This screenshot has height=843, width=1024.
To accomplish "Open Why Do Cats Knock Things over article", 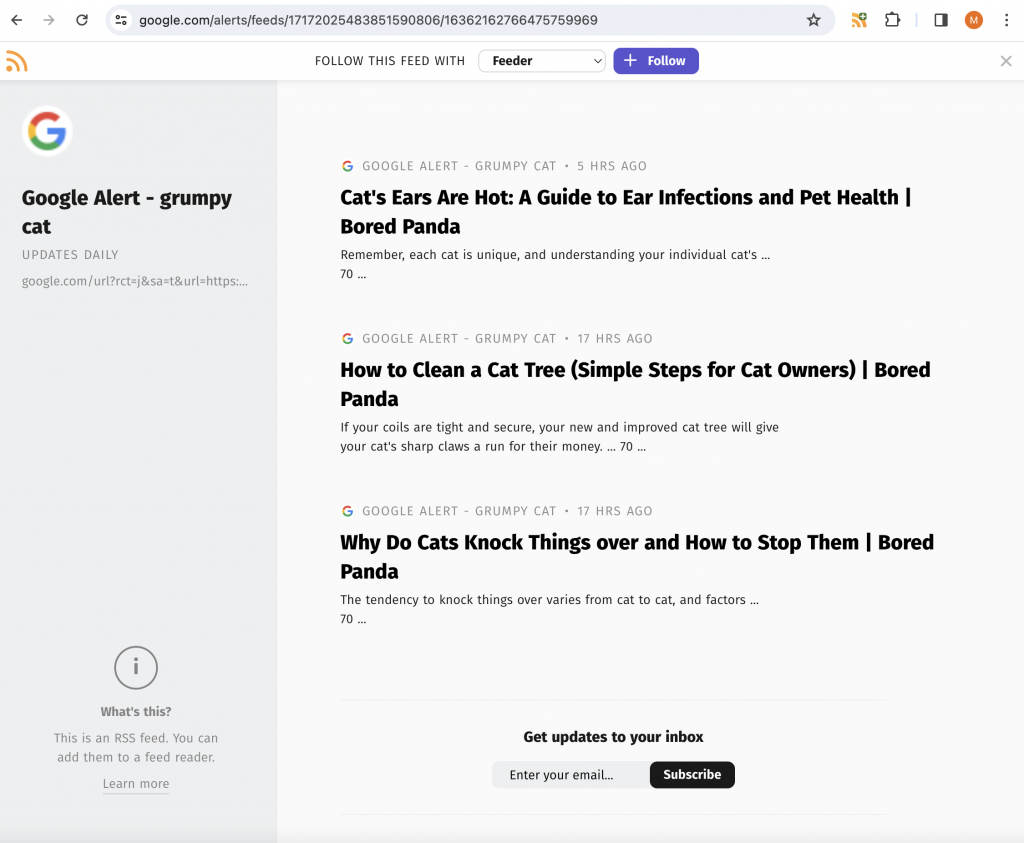I will coord(637,556).
